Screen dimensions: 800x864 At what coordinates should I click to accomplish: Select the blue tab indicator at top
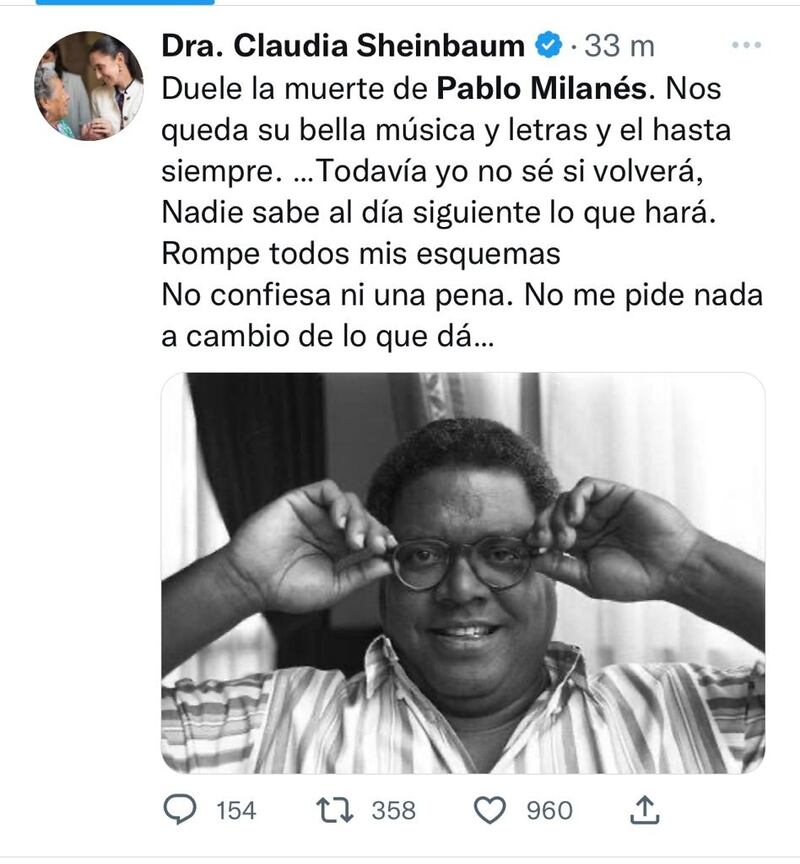click(x=125, y=2)
